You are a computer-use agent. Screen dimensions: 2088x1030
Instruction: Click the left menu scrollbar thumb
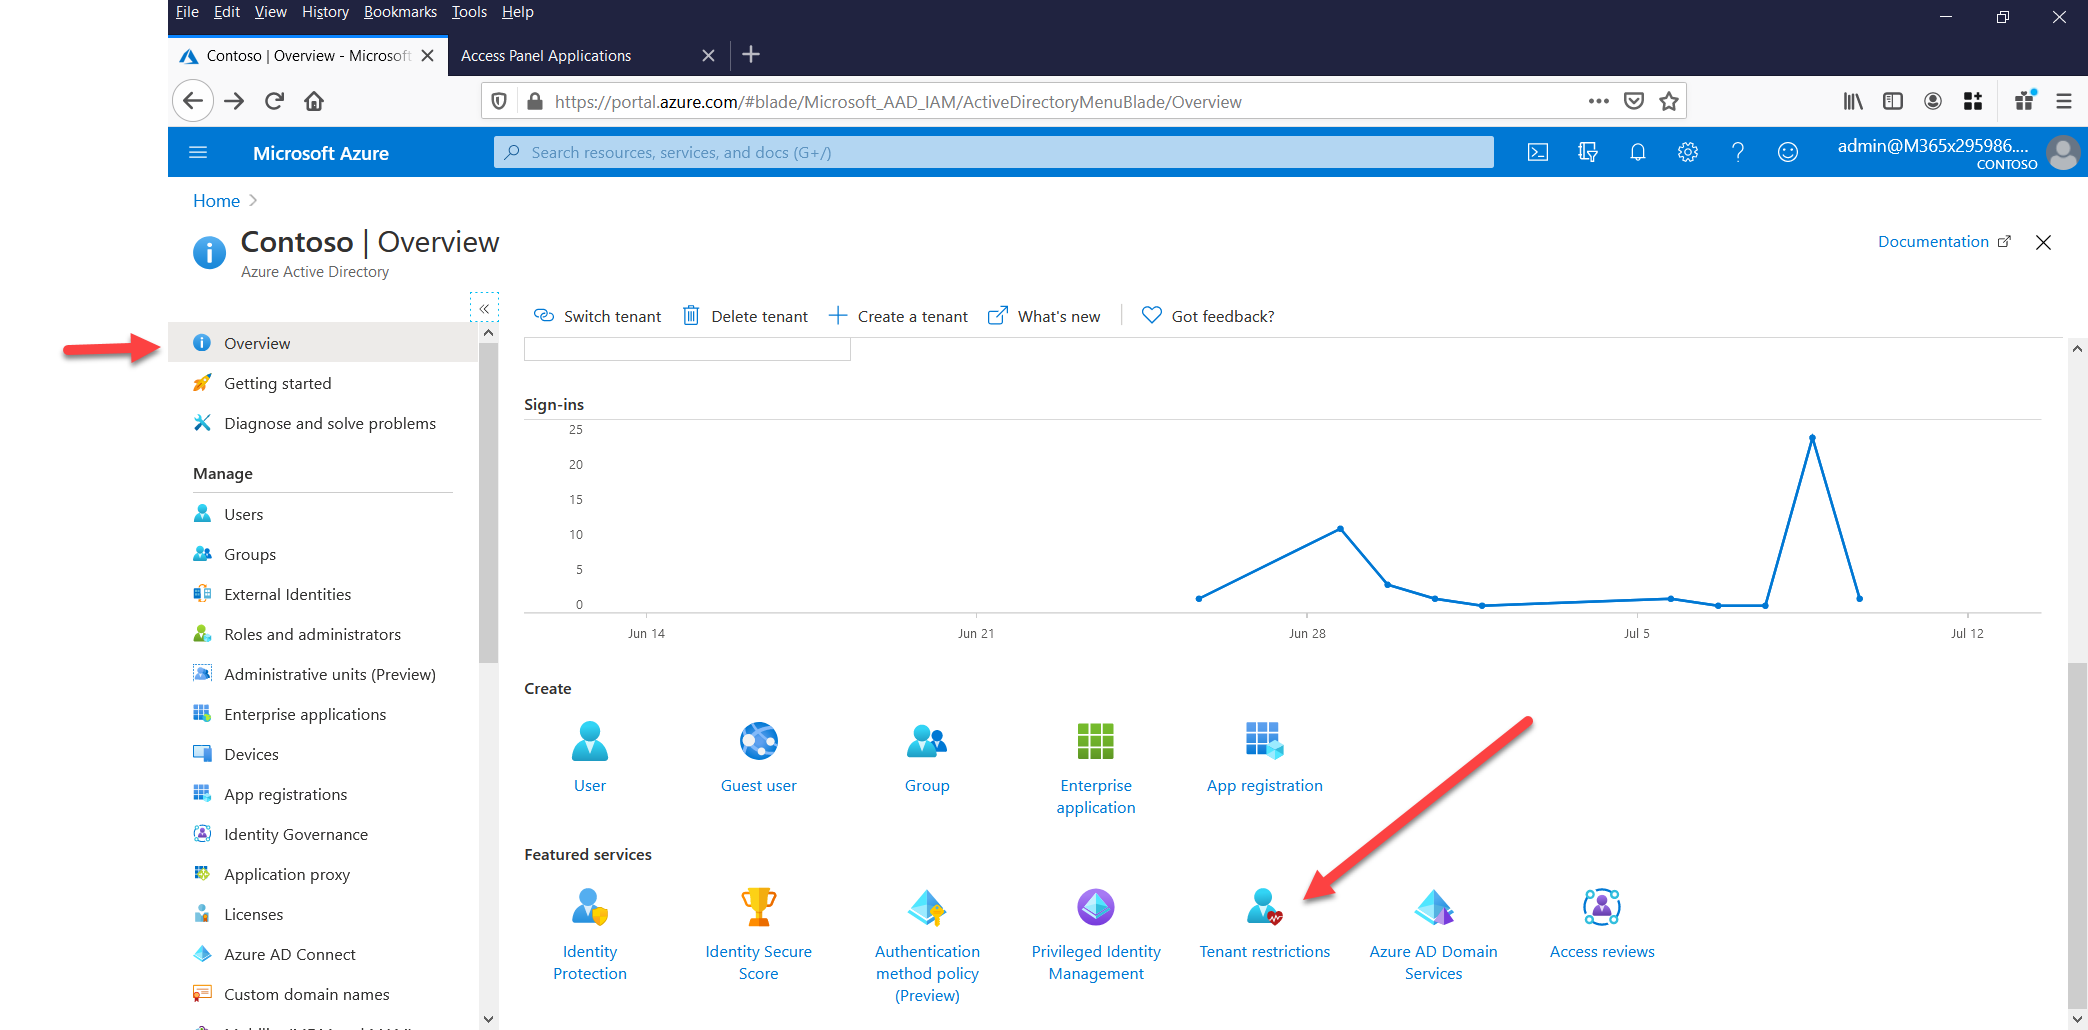tap(488, 503)
